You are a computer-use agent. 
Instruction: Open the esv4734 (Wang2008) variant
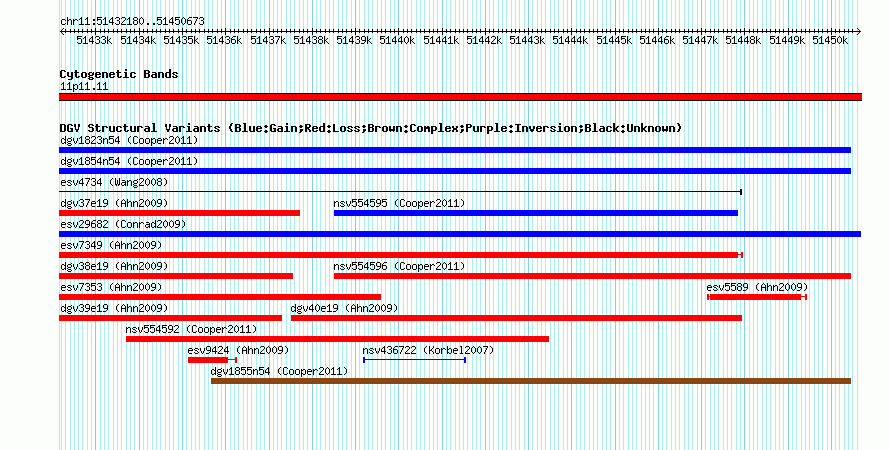pyautogui.click(x=114, y=182)
